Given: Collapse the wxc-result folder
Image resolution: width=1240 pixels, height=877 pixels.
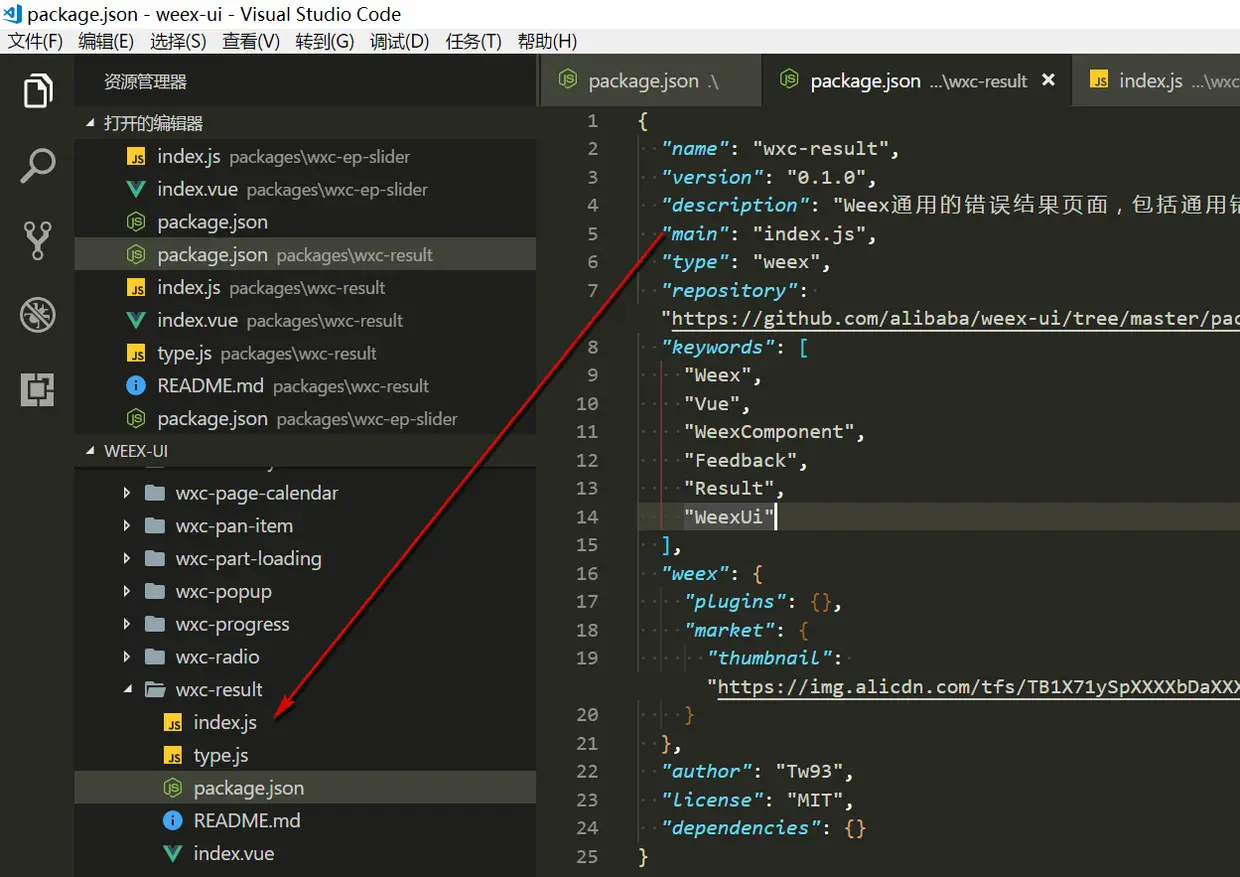Looking at the screenshot, I should pos(126,690).
